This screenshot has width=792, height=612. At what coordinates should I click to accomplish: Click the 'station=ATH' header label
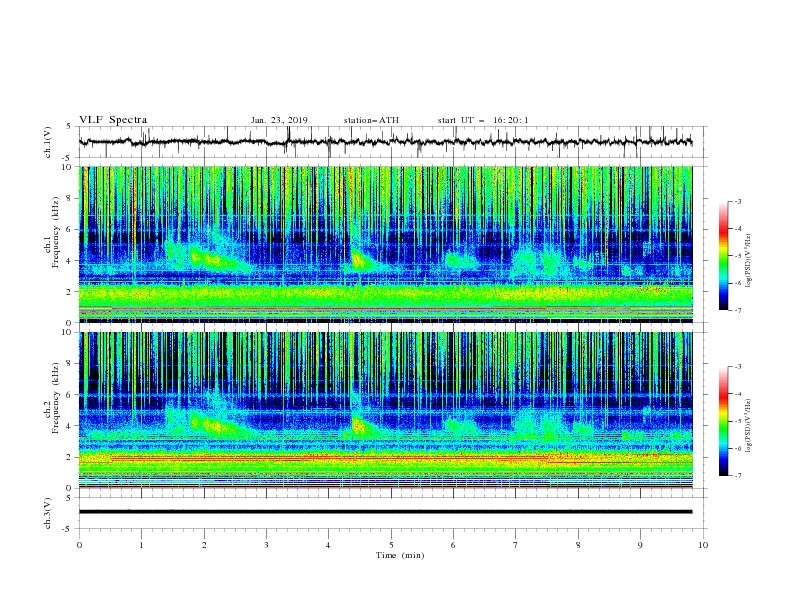click(371, 120)
